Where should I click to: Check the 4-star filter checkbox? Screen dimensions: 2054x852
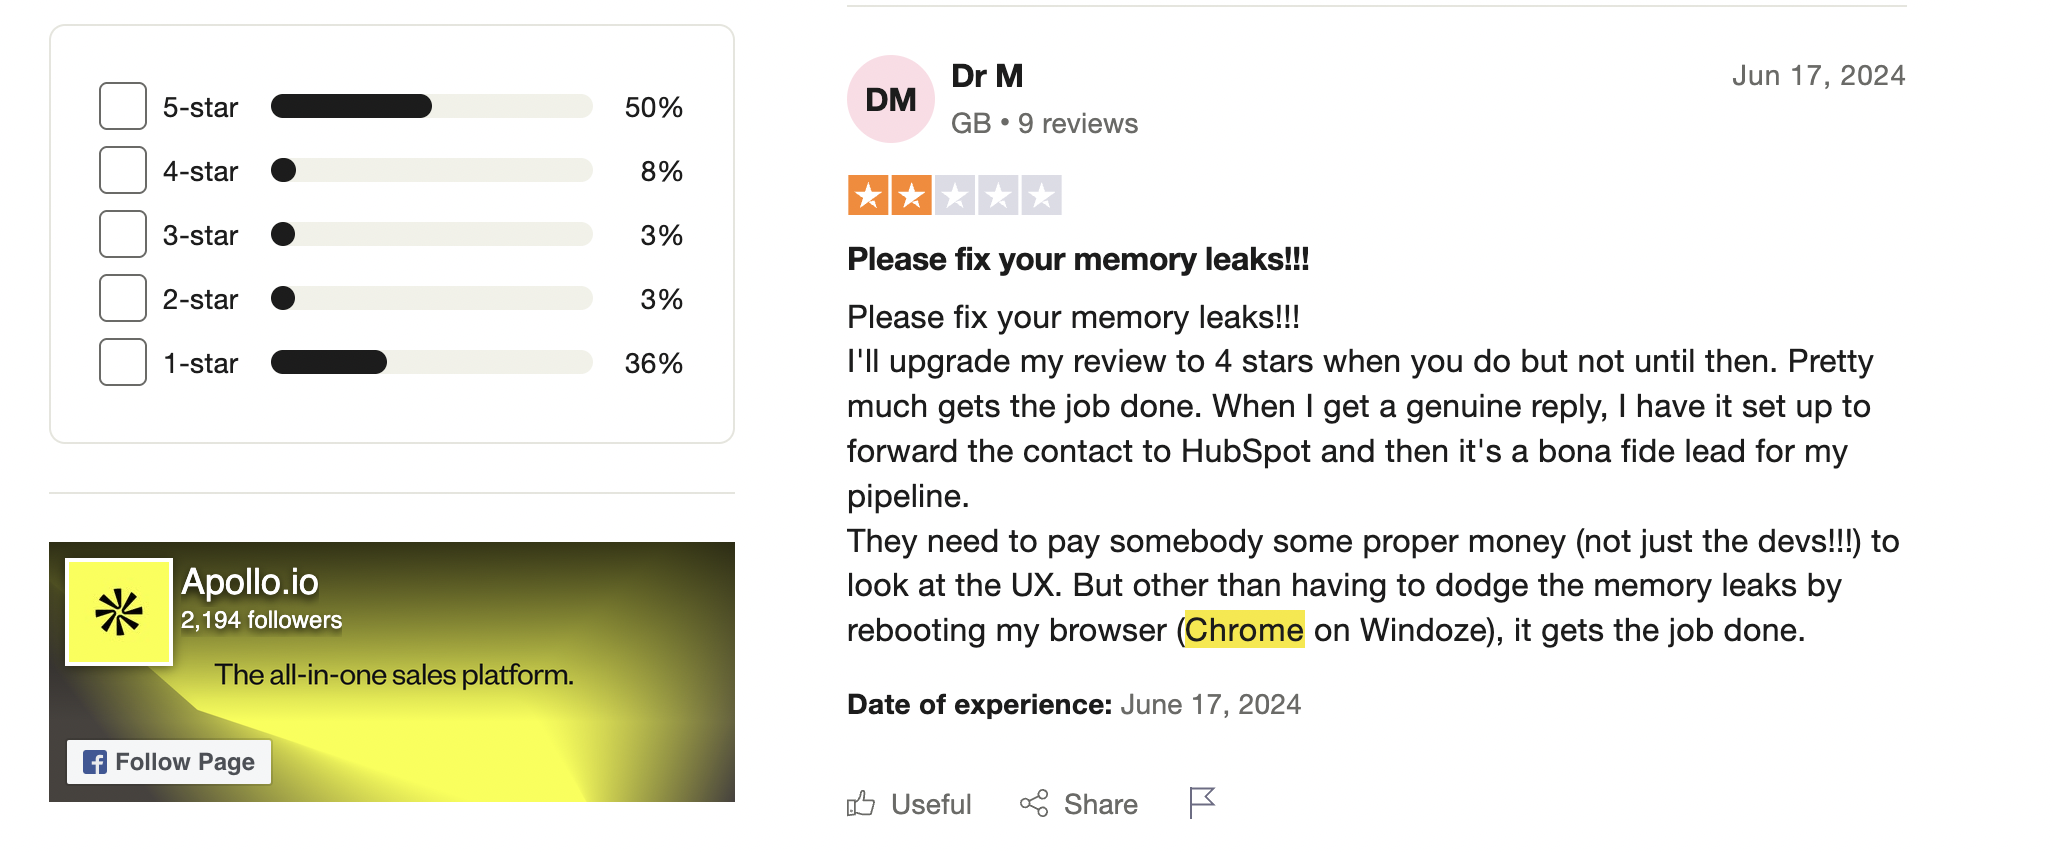tap(123, 170)
